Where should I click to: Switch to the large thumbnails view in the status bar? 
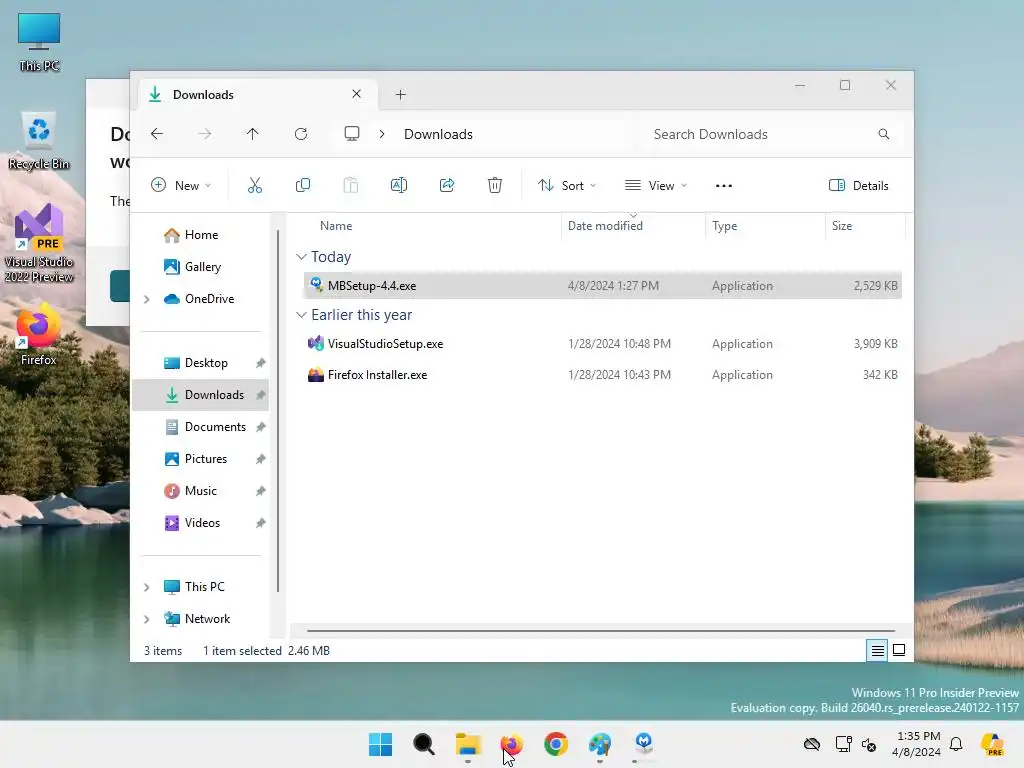click(x=899, y=650)
